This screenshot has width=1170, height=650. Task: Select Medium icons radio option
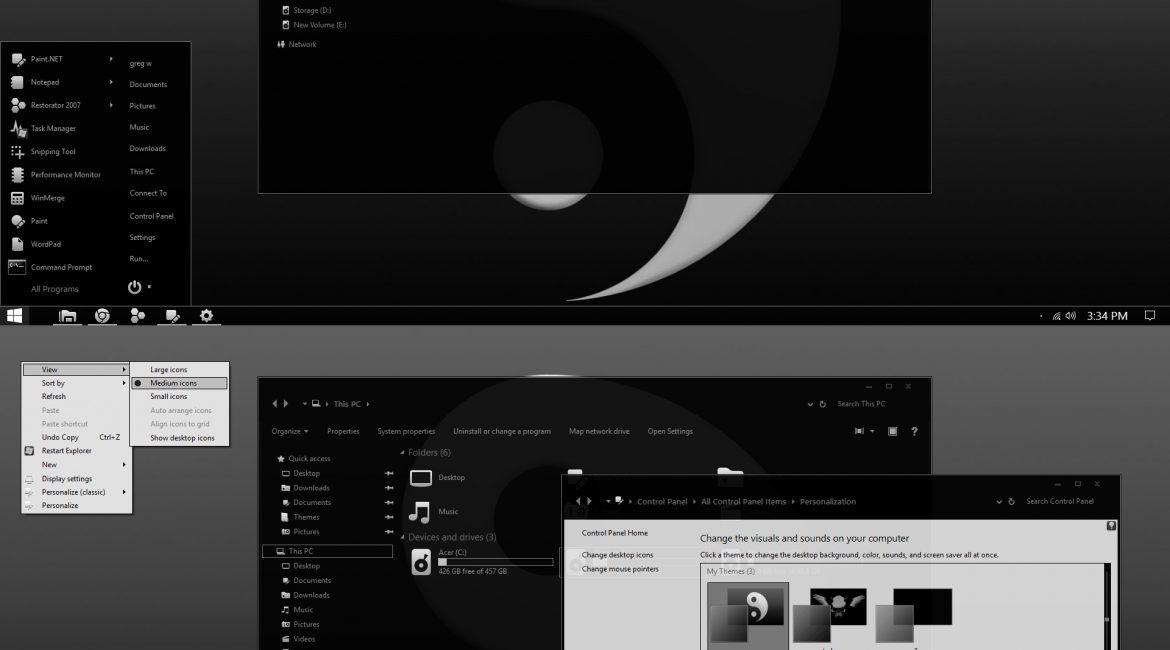point(179,383)
